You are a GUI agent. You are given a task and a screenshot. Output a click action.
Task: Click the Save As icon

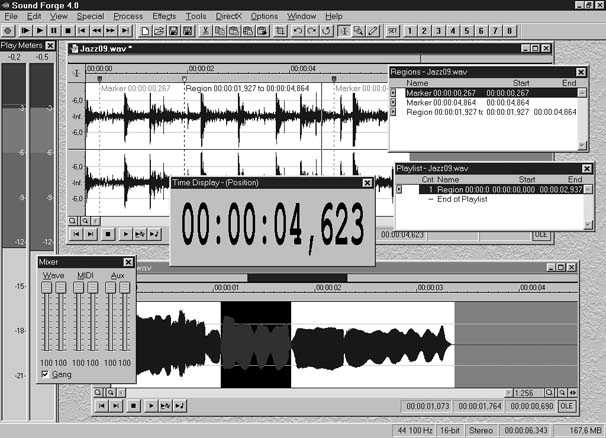188,31
